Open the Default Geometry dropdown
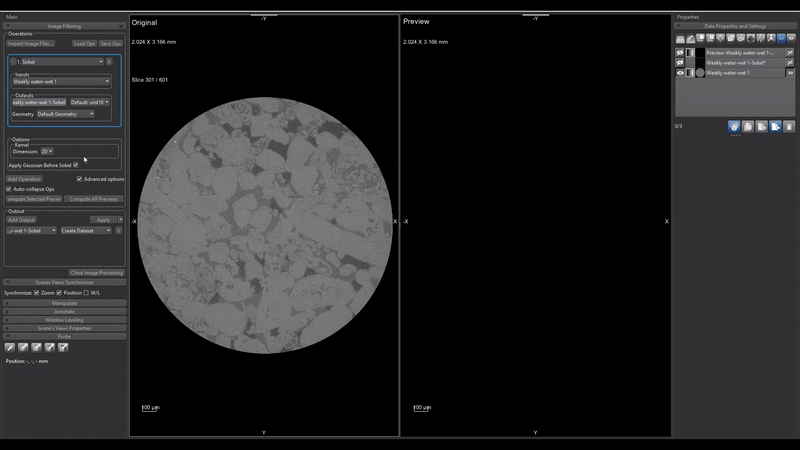This screenshot has height=450, width=800. (66, 114)
